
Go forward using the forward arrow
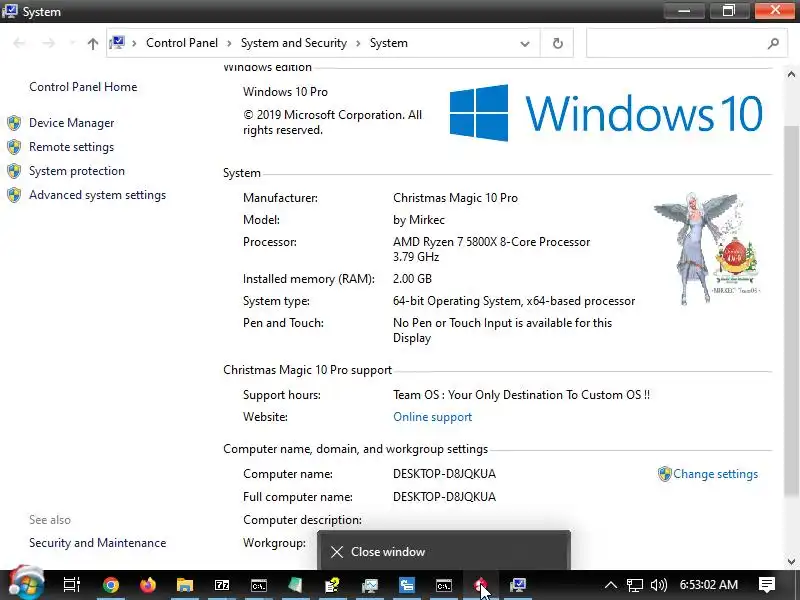(x=48, y=43)
